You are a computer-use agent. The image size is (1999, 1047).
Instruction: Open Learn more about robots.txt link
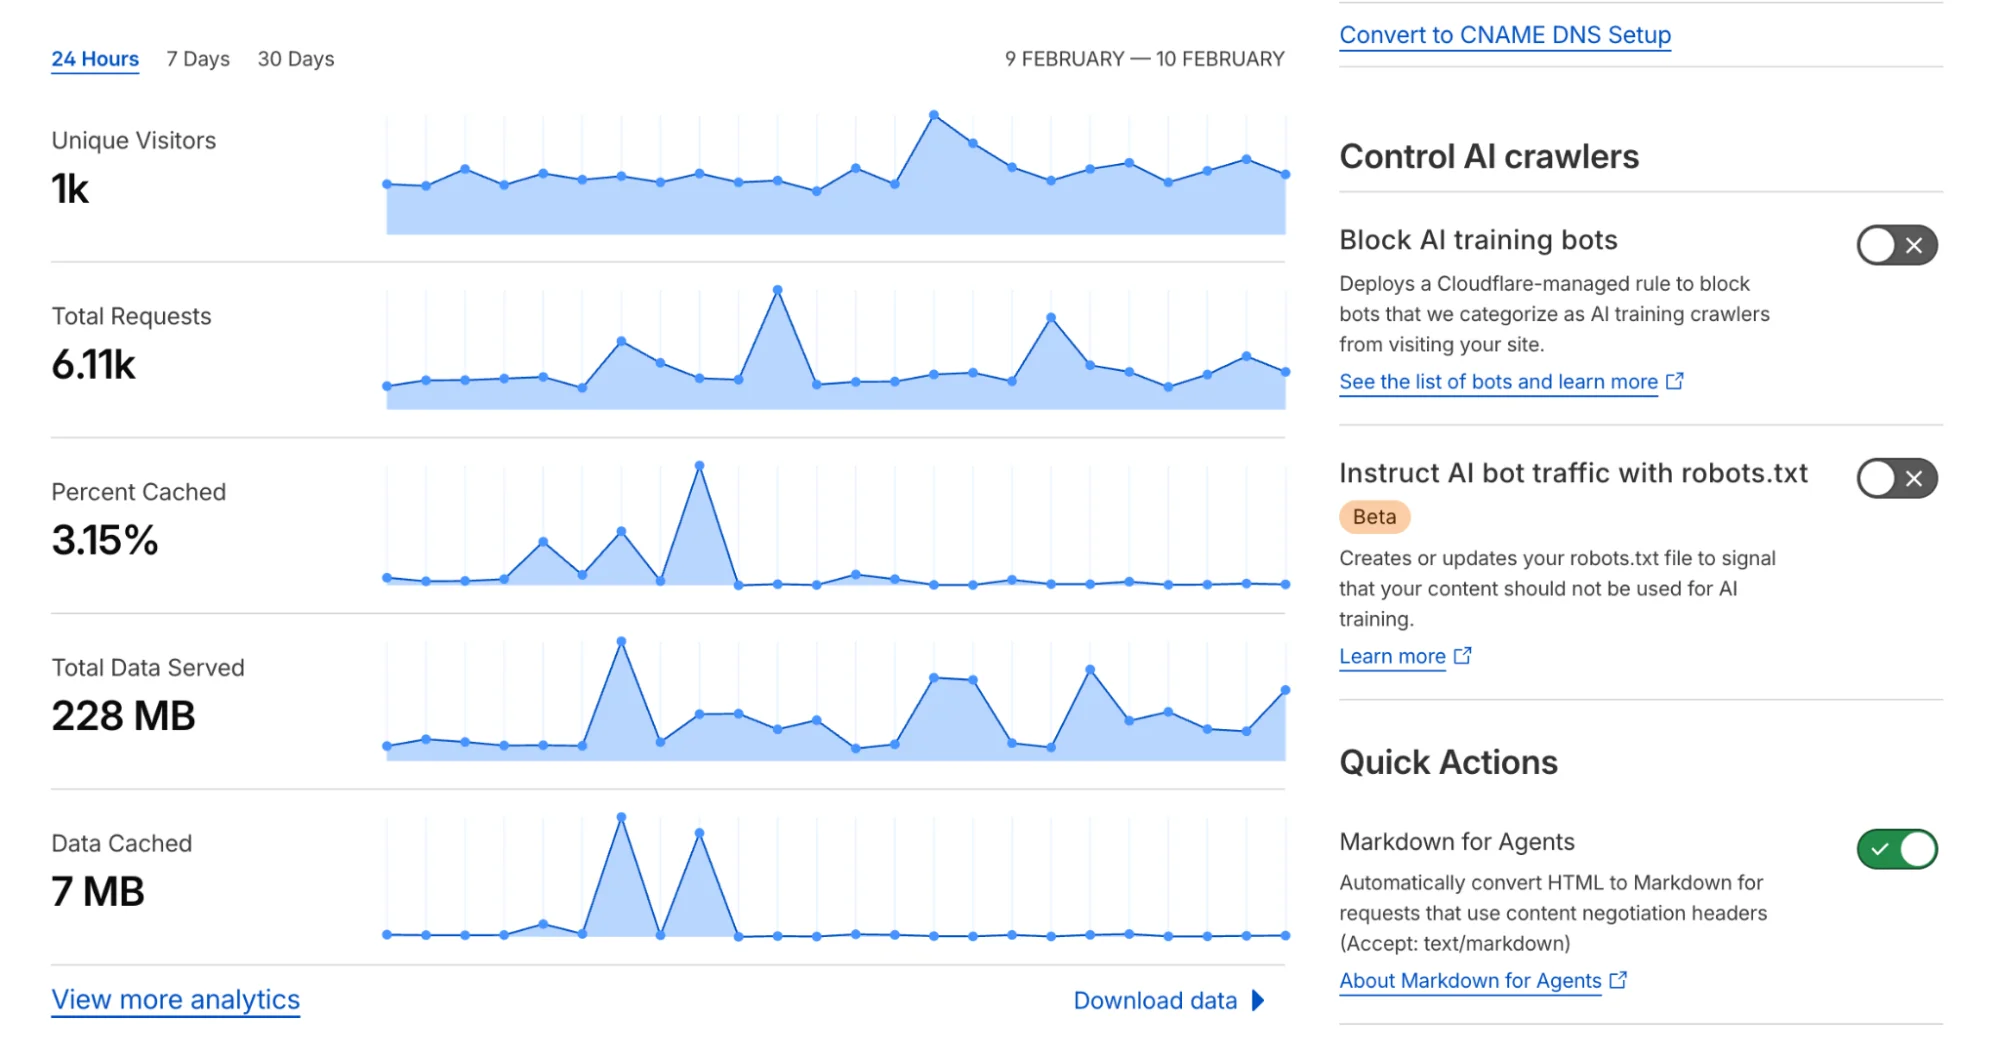(1392, 656)
